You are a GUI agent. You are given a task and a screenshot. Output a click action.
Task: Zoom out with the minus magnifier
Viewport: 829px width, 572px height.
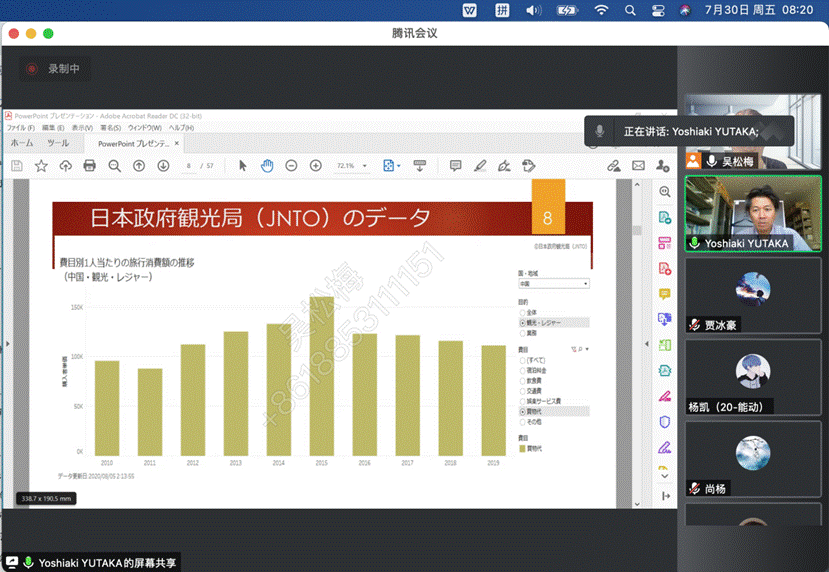(115, 166)
